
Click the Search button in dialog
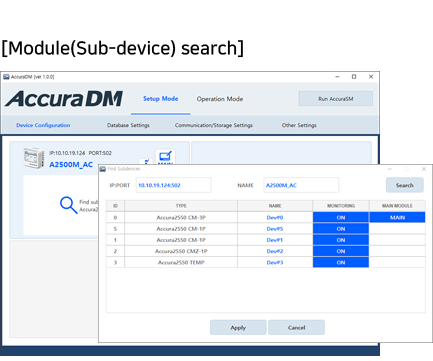(405, 185)
